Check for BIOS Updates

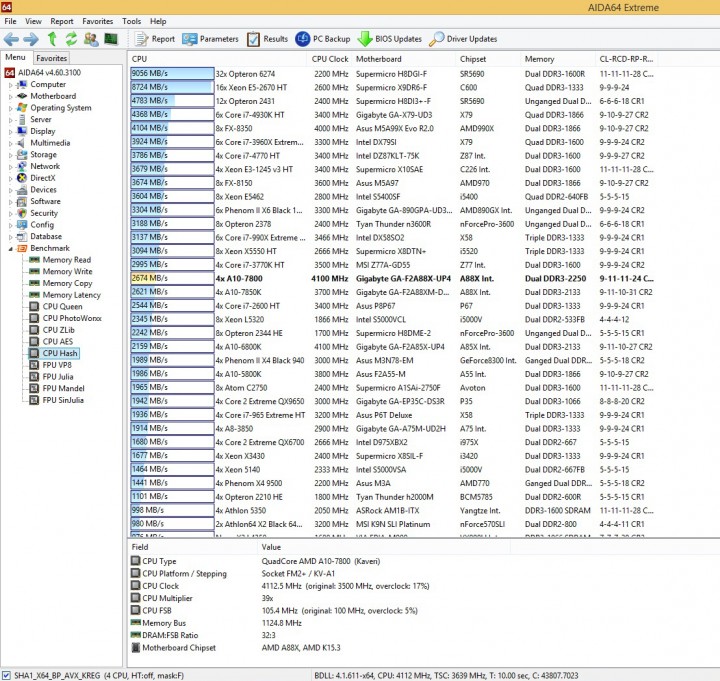(389, 39)
